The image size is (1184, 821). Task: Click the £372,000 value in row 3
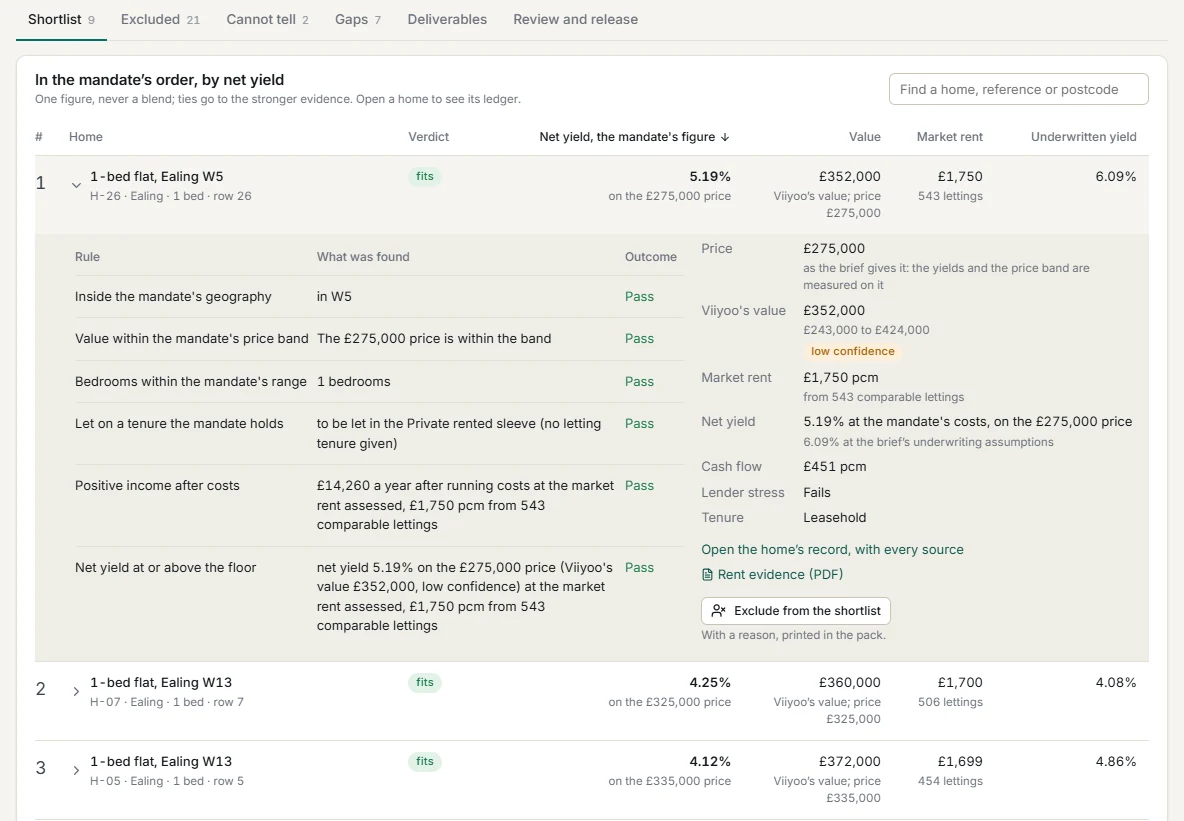pos(849,762)
